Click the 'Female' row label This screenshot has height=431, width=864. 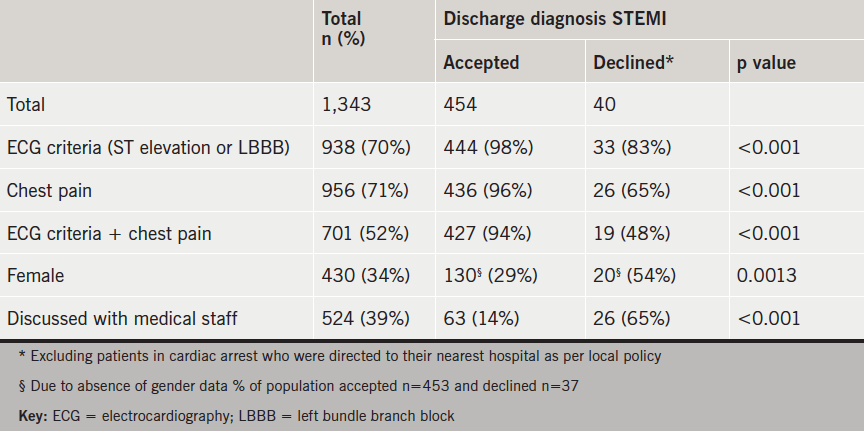click(x=34, y=276)
